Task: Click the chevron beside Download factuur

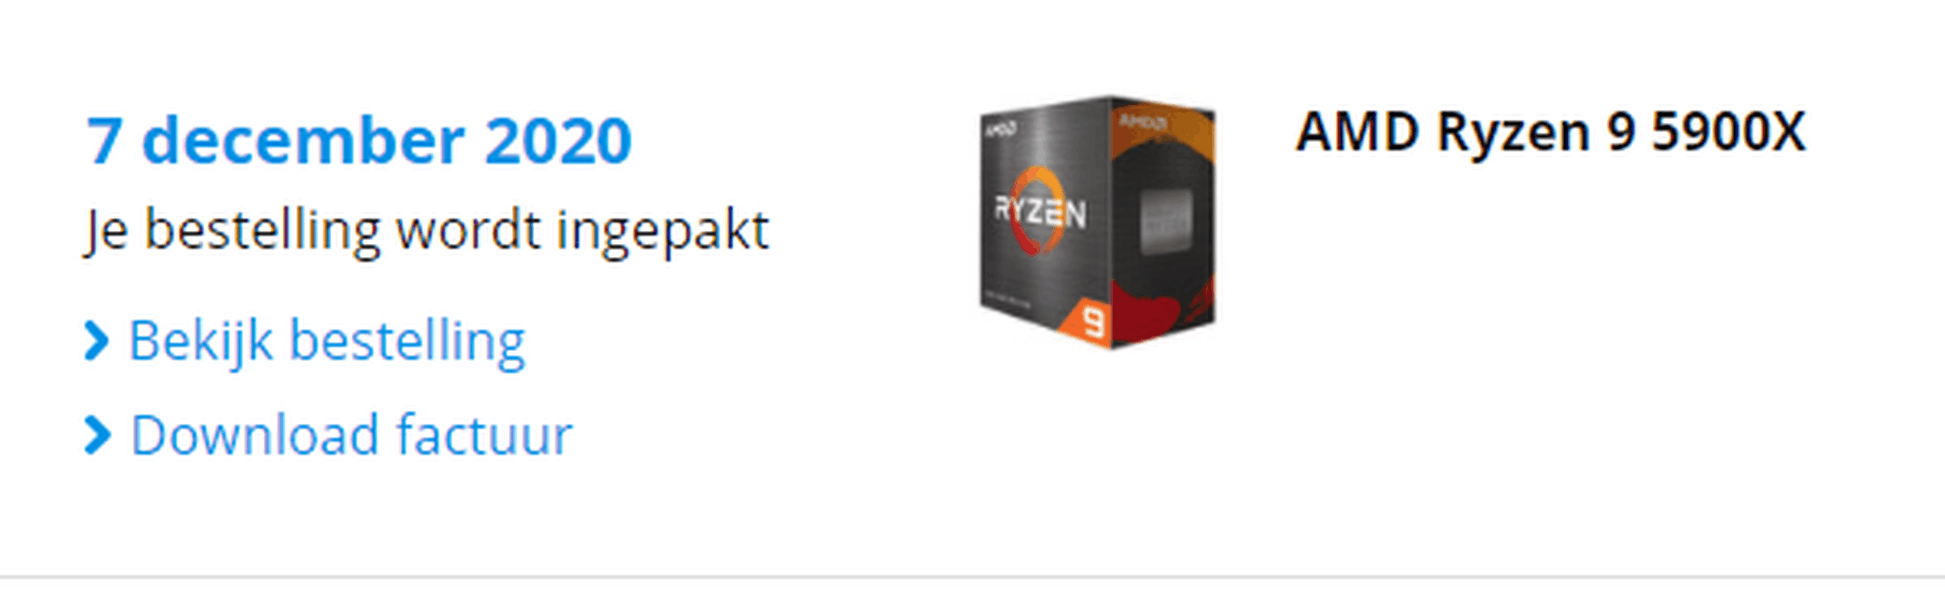Action: pos(97,435)
